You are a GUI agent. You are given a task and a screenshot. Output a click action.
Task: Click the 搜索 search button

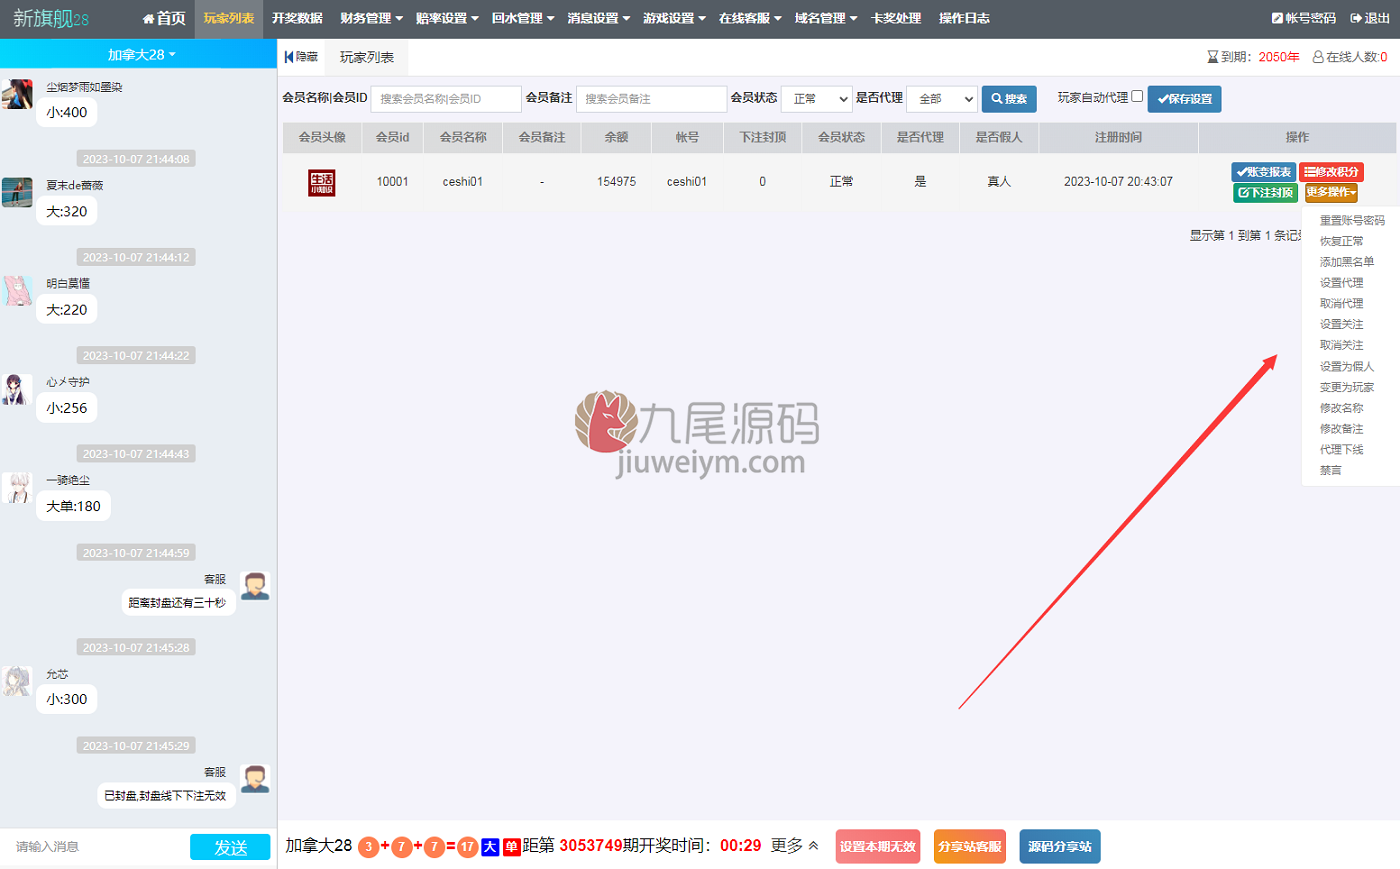coord(1009,99)
